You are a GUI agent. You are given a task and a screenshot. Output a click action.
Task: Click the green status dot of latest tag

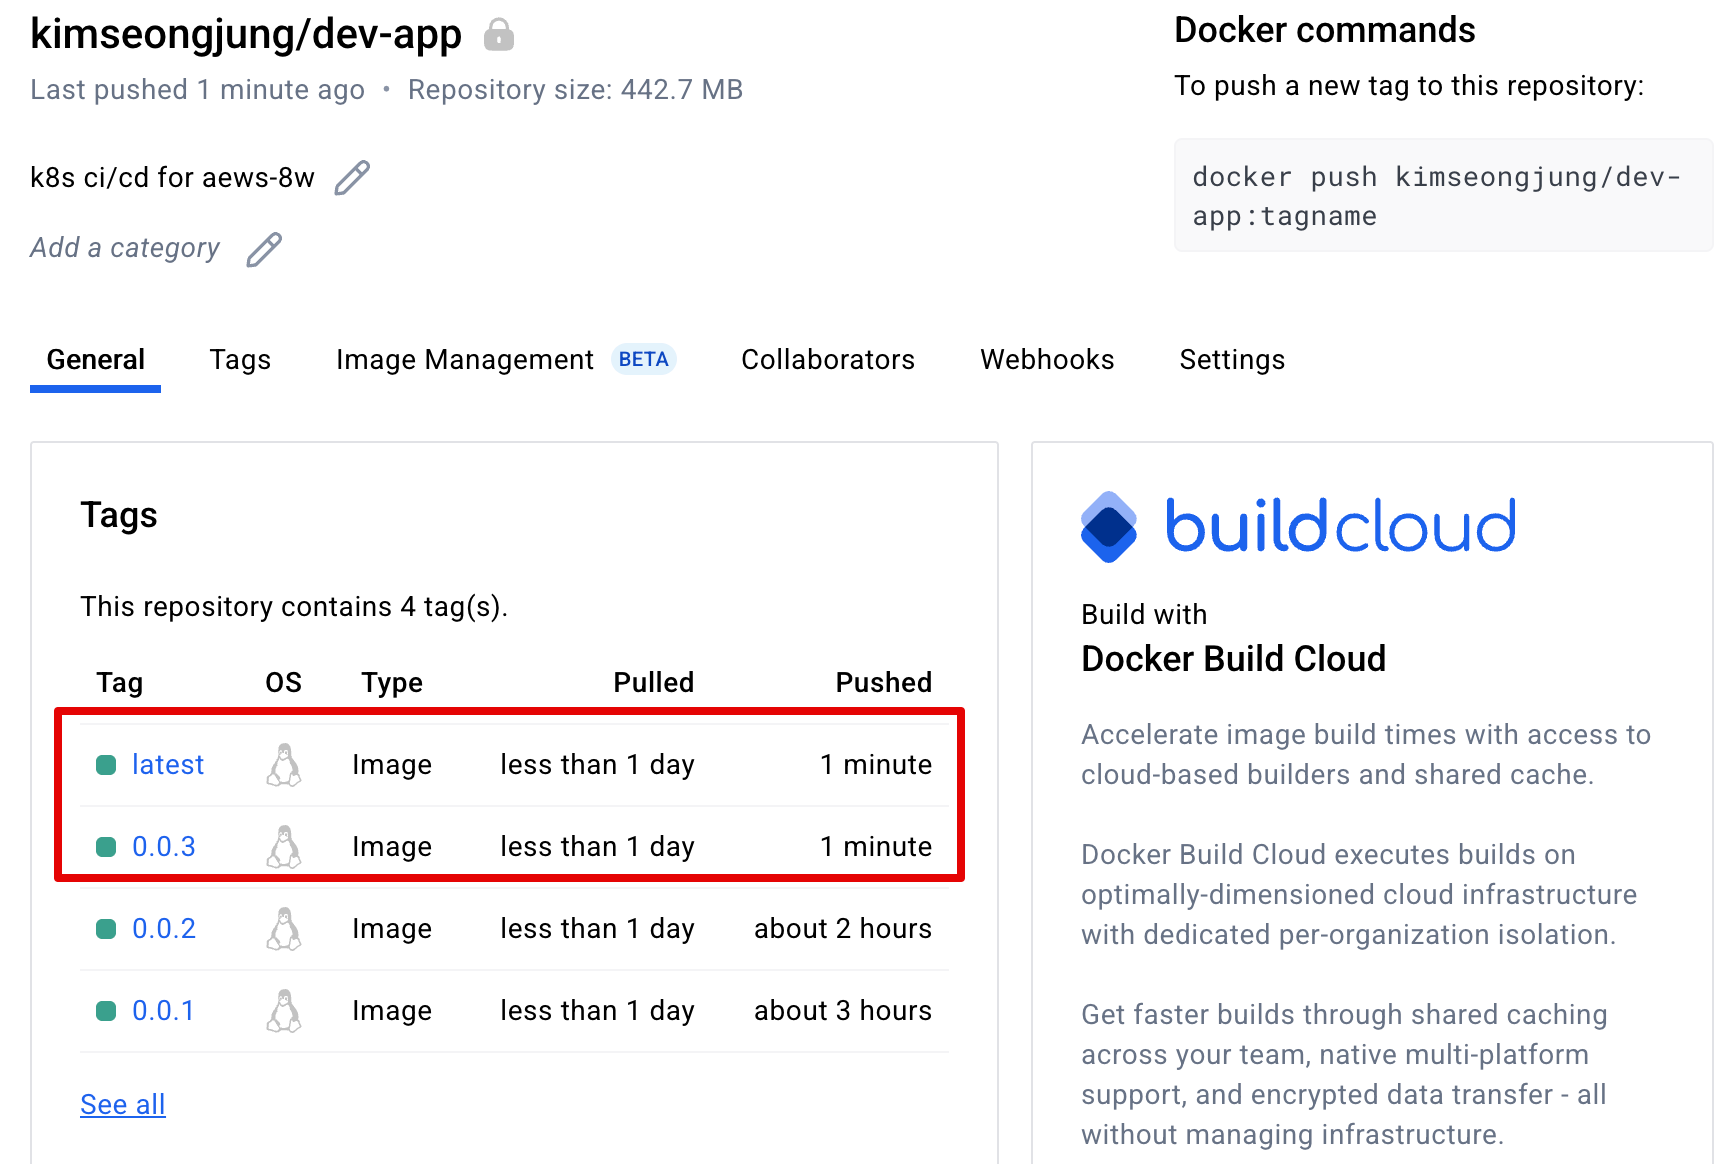click(x=106, y=765)
